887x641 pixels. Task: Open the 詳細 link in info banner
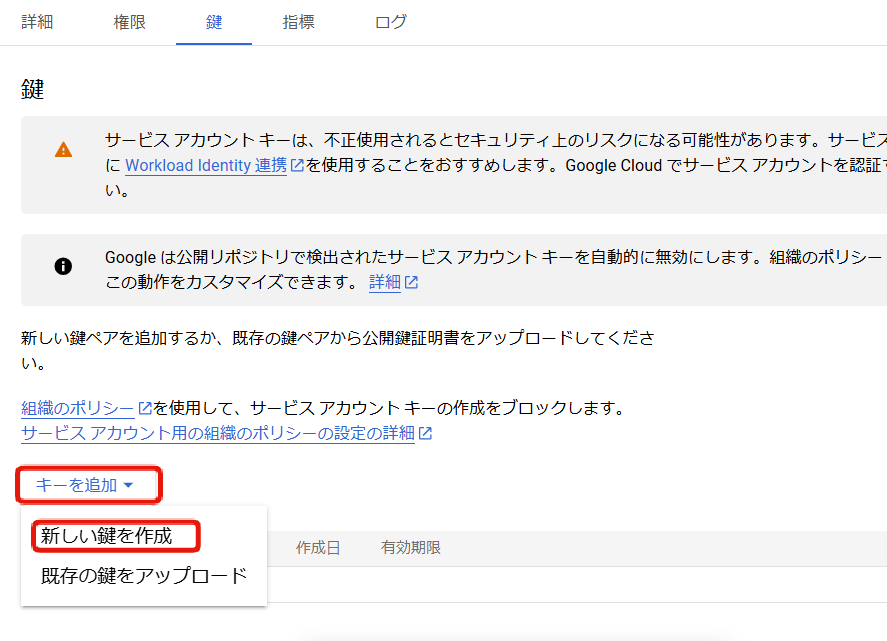385,282
